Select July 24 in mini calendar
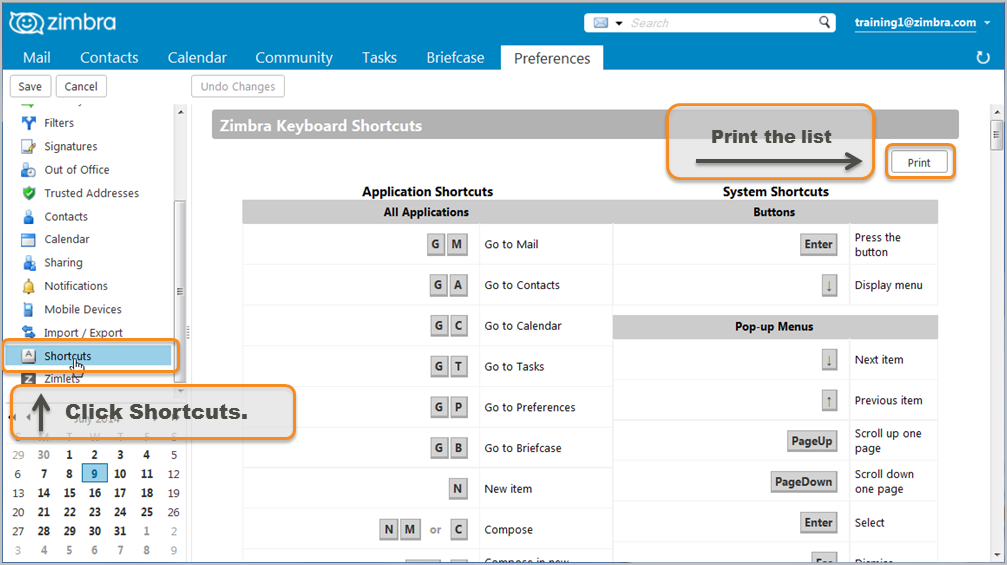Viewport: 1007px width, 565px height. point(120,512)
